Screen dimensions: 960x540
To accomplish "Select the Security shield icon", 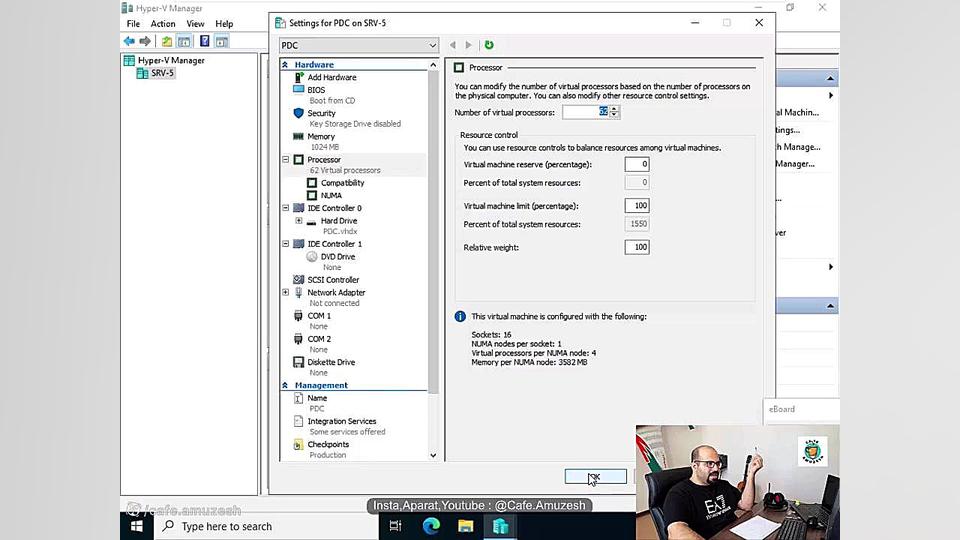I will (x=299, y=113).
